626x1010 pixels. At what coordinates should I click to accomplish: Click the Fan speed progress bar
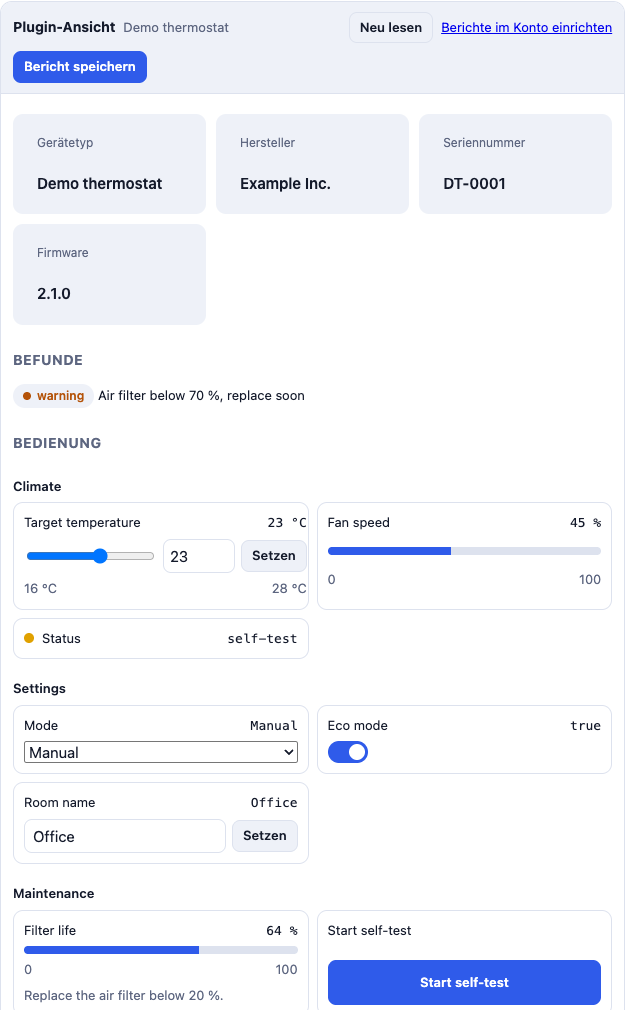coord(464,551)
